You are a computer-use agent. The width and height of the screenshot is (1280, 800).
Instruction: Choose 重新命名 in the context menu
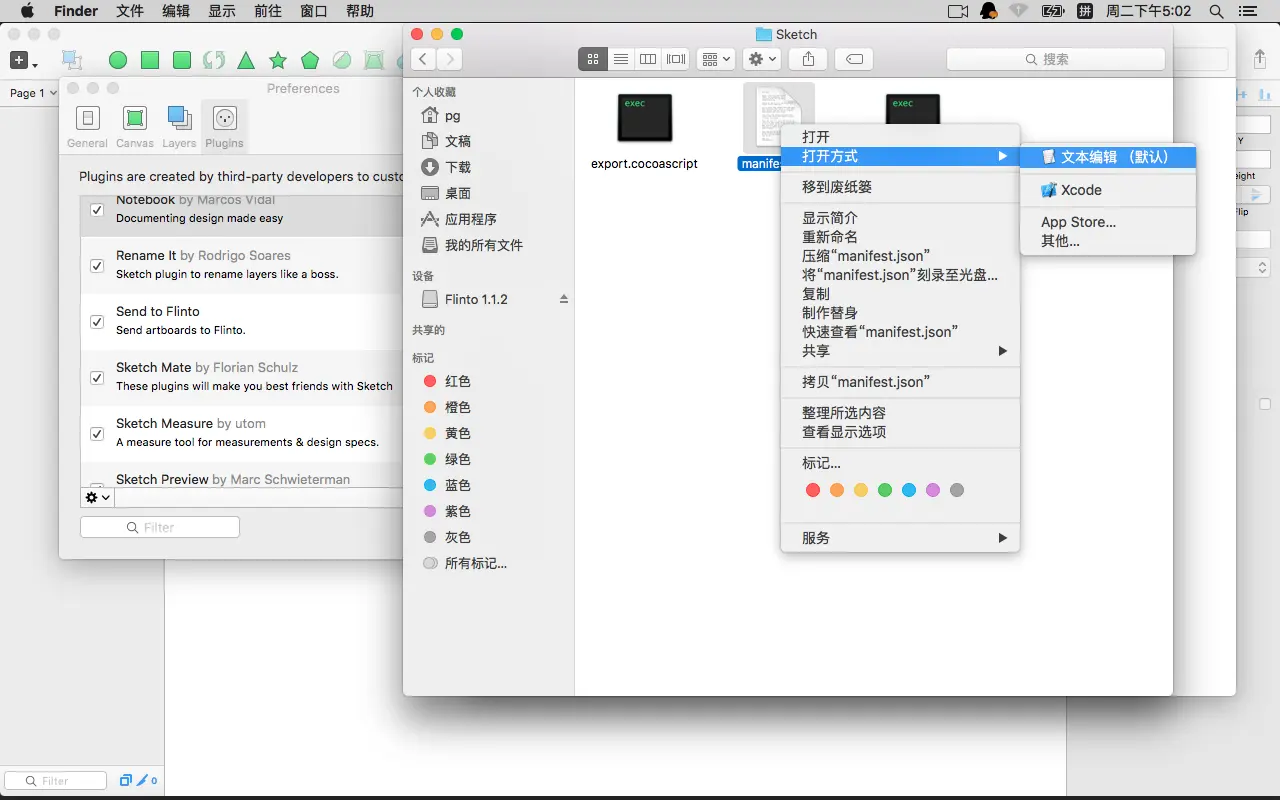pos(899,237)
